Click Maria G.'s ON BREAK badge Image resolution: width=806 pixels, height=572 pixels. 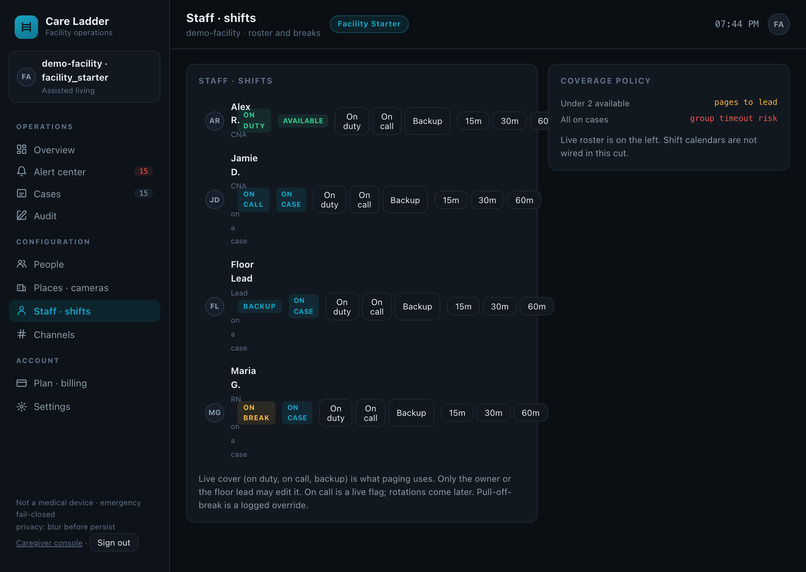pos(256,413)
